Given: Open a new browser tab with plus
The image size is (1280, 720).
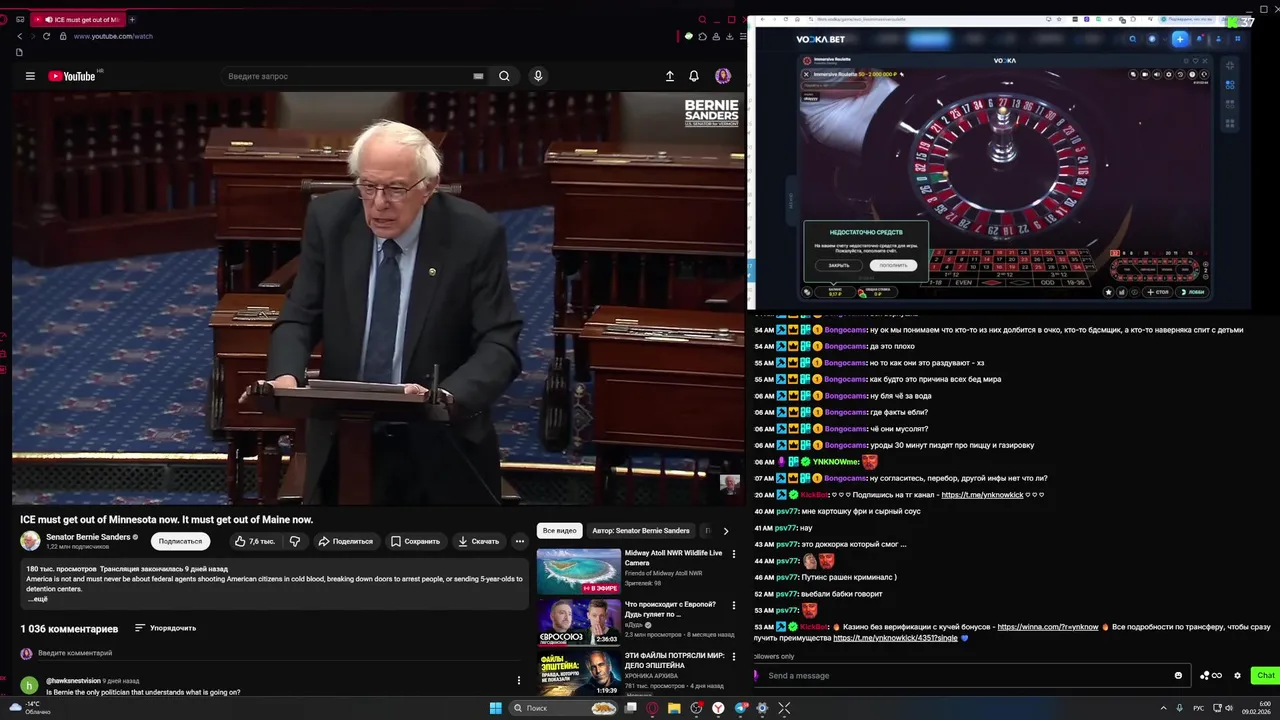Looking at the screenshot, I should pos(132,19).
